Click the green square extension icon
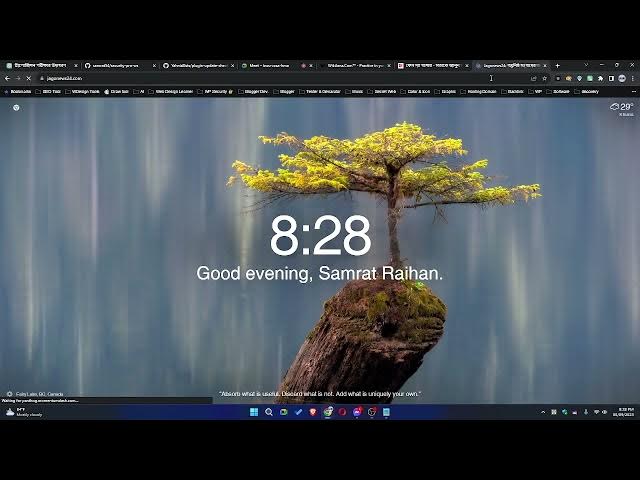This screenshot has height=480, width=640. click(x=590, y=78)
